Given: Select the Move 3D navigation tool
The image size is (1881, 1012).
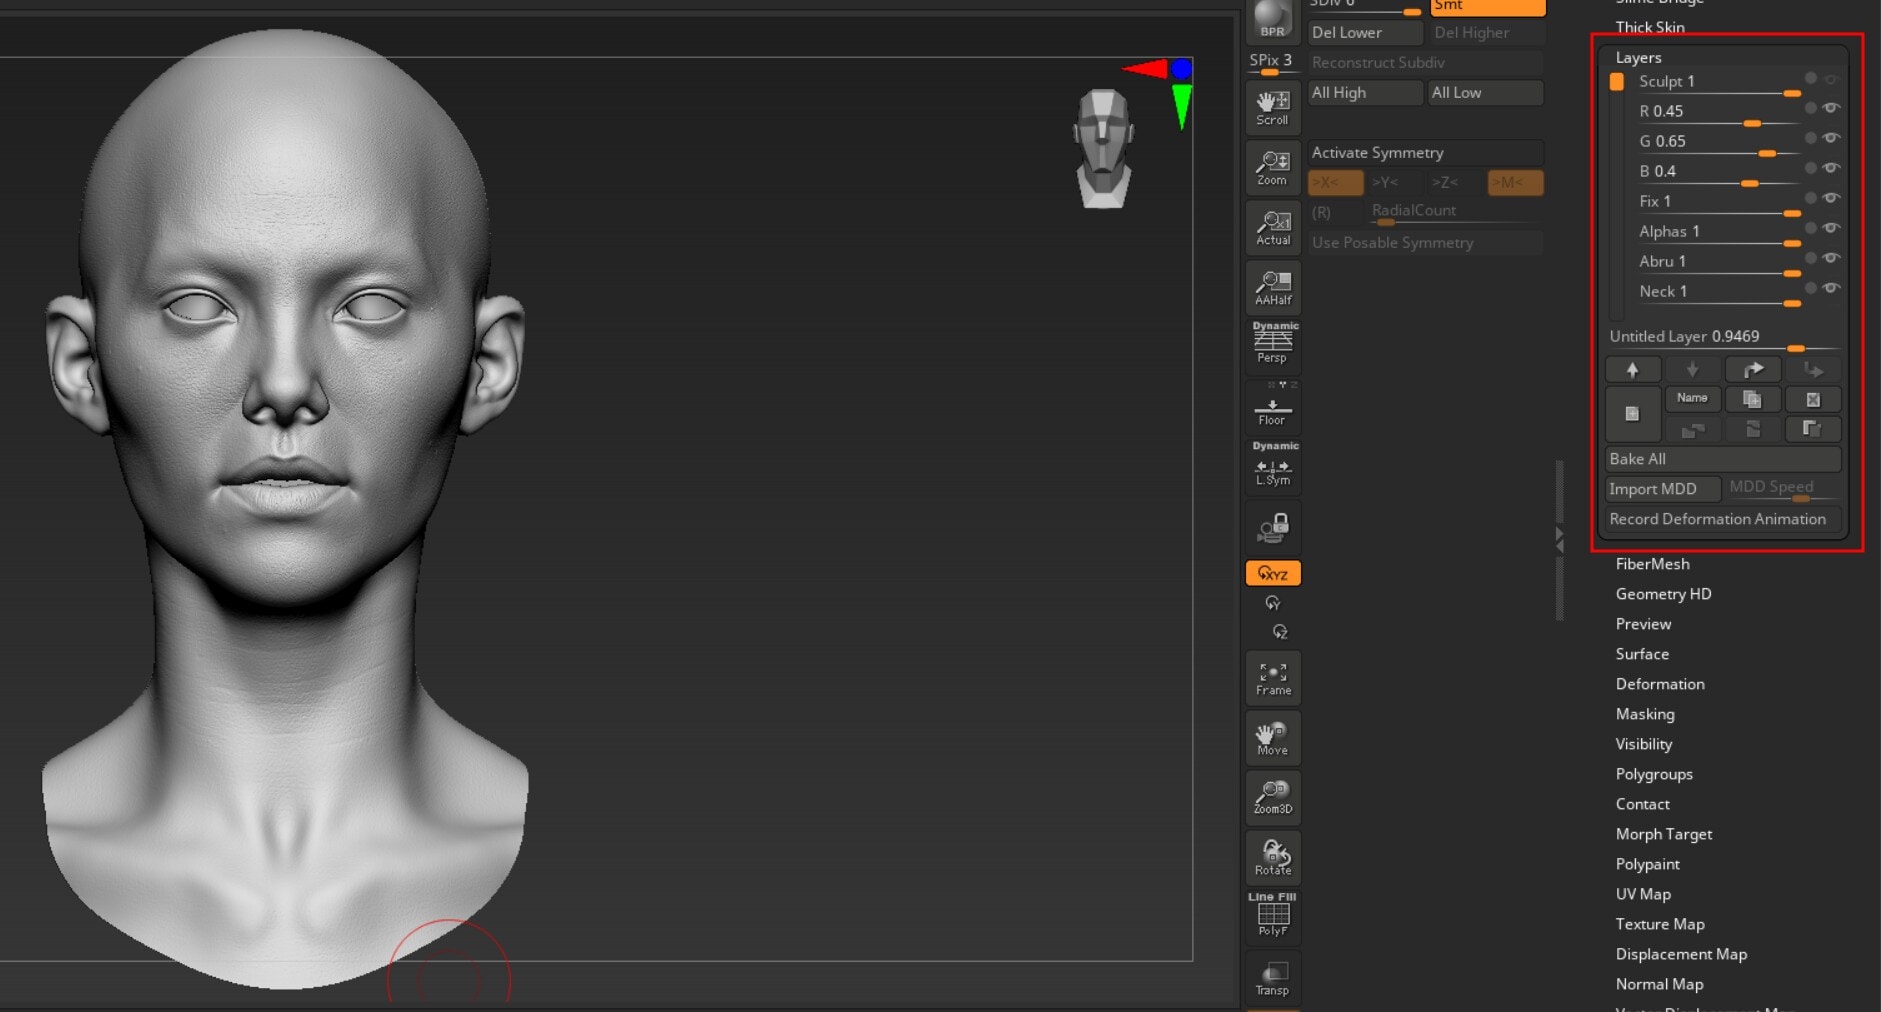Looking at the screenshot, I should [1272, 739].
